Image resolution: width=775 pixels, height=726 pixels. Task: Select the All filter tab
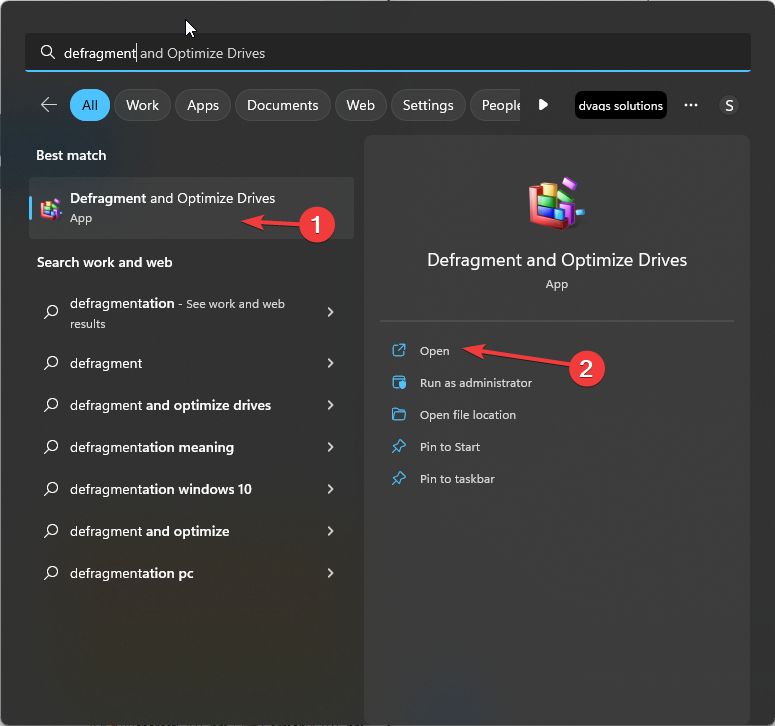[x=90, y=105]
